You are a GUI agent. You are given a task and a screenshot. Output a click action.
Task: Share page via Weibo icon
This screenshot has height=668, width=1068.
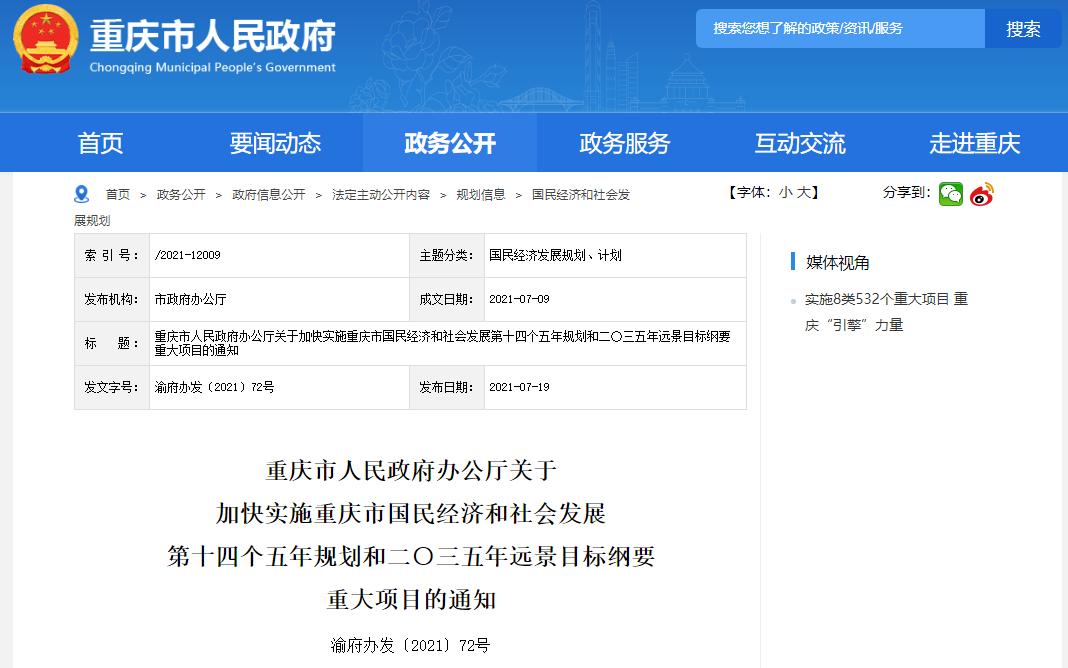(x=982, y=194)
